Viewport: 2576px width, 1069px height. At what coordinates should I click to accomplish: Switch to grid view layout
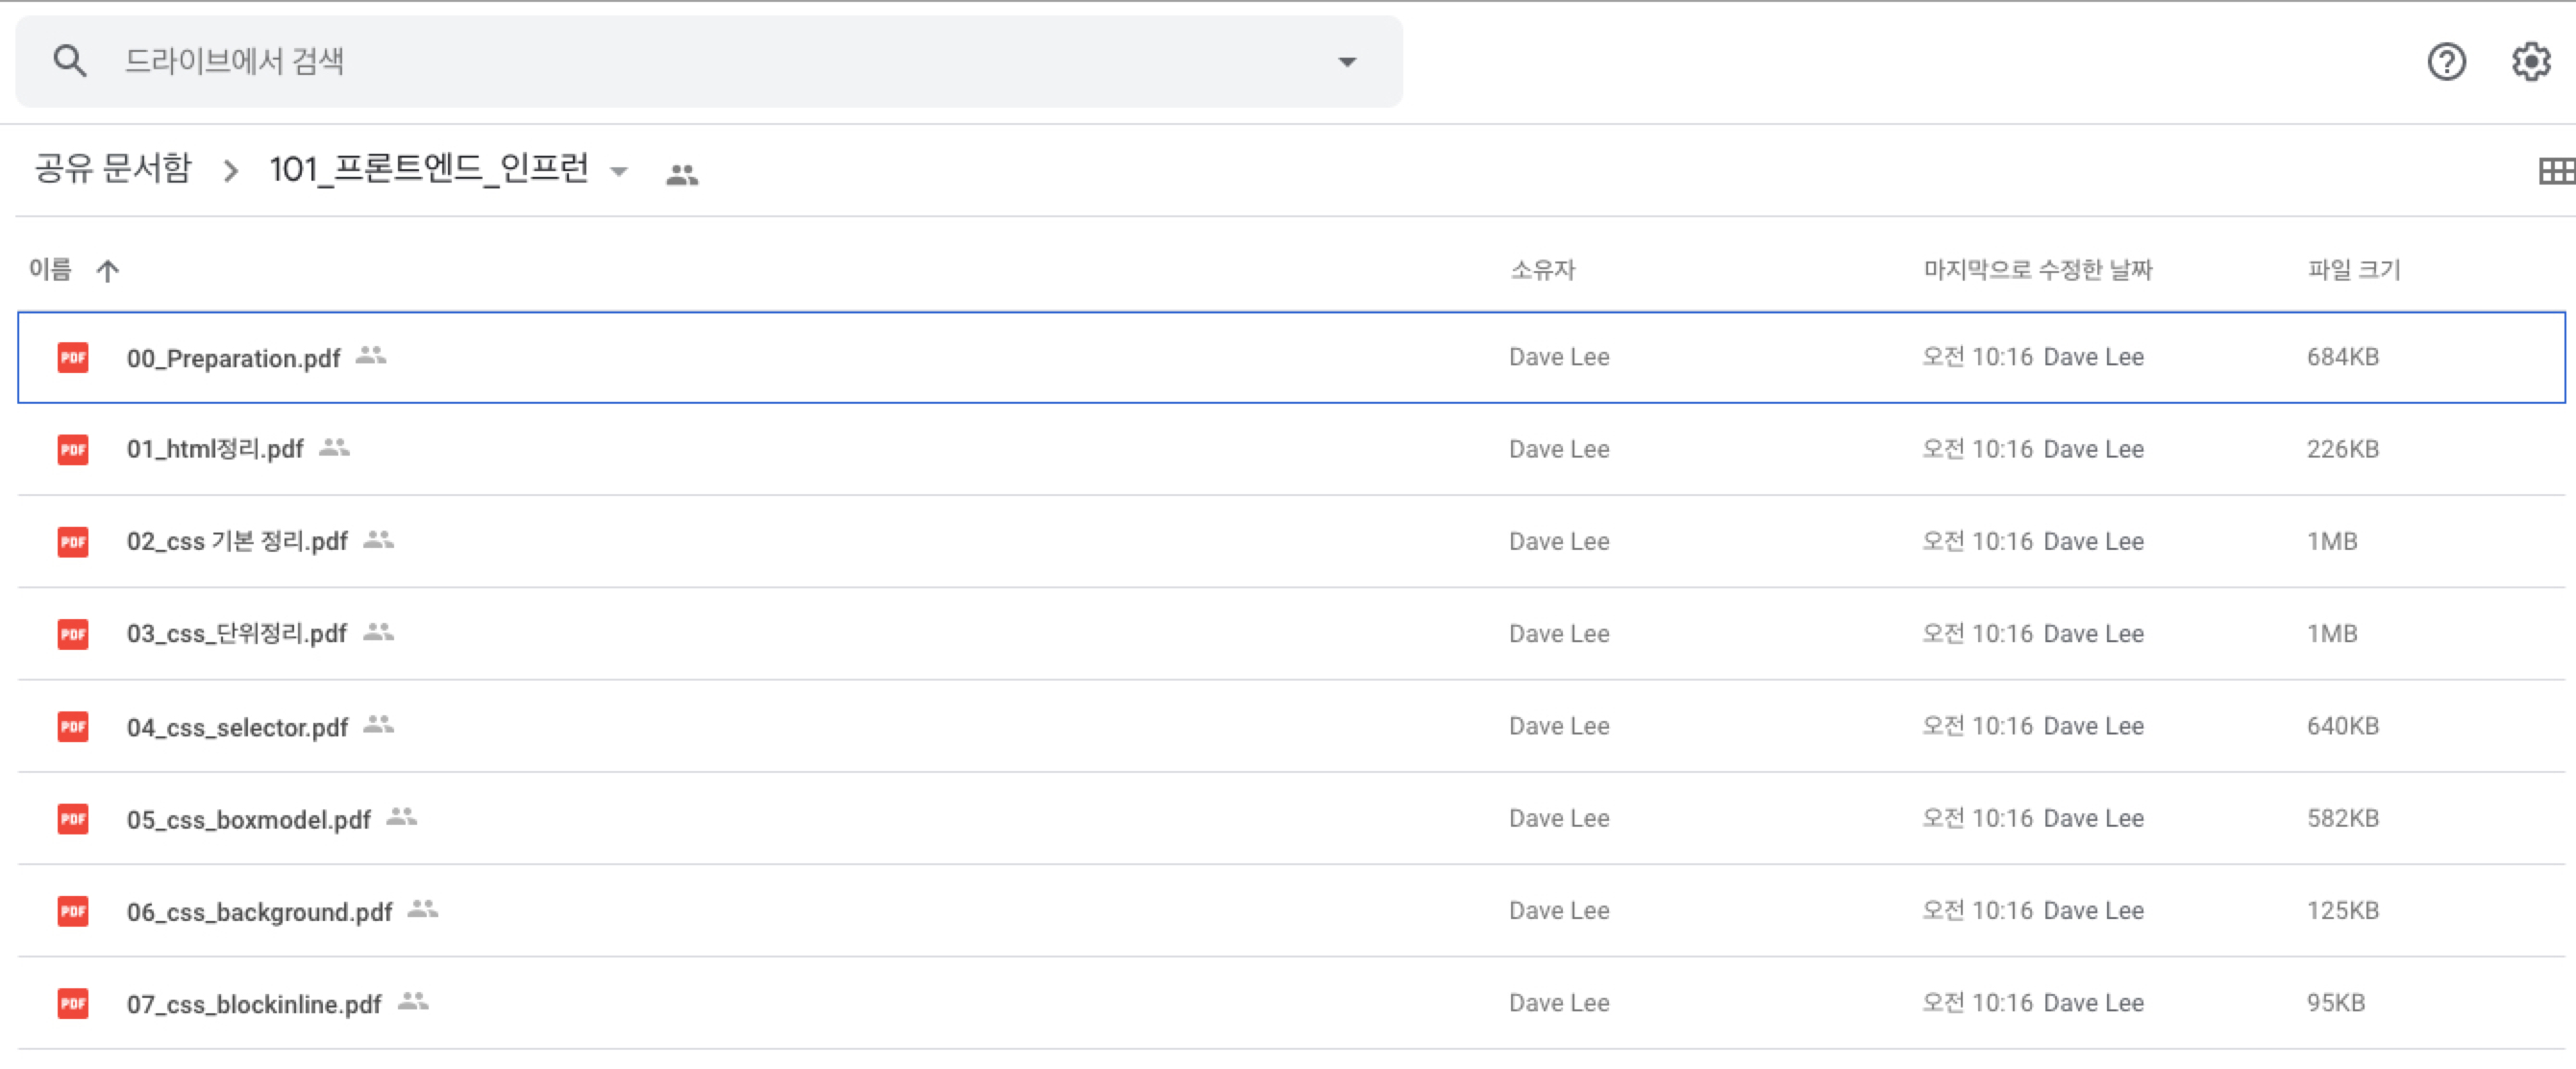2555,171
